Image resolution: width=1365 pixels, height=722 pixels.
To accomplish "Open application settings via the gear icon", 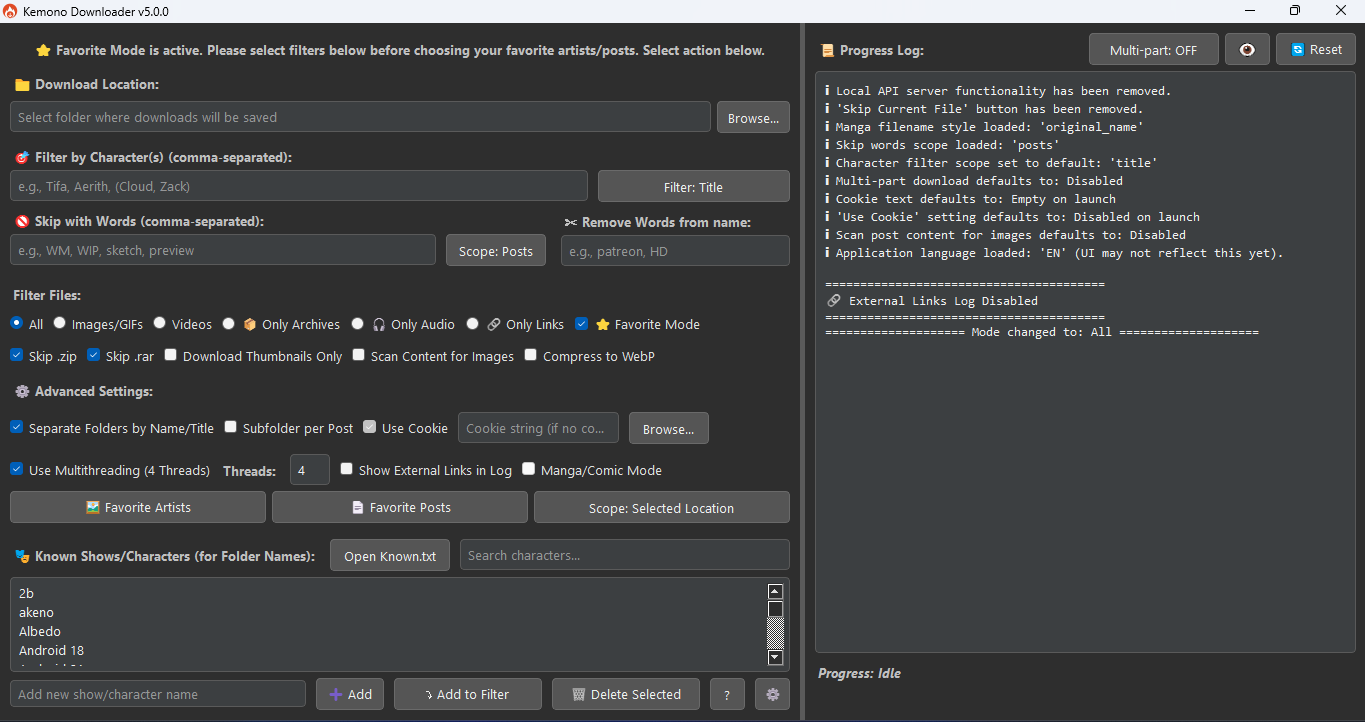I will (772, 694).
